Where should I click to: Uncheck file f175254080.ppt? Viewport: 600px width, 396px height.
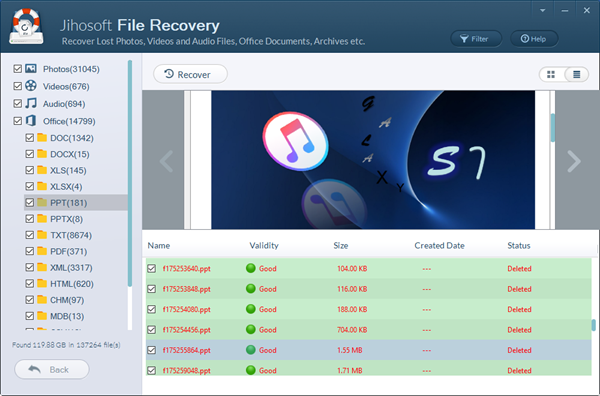pos(152,309)
